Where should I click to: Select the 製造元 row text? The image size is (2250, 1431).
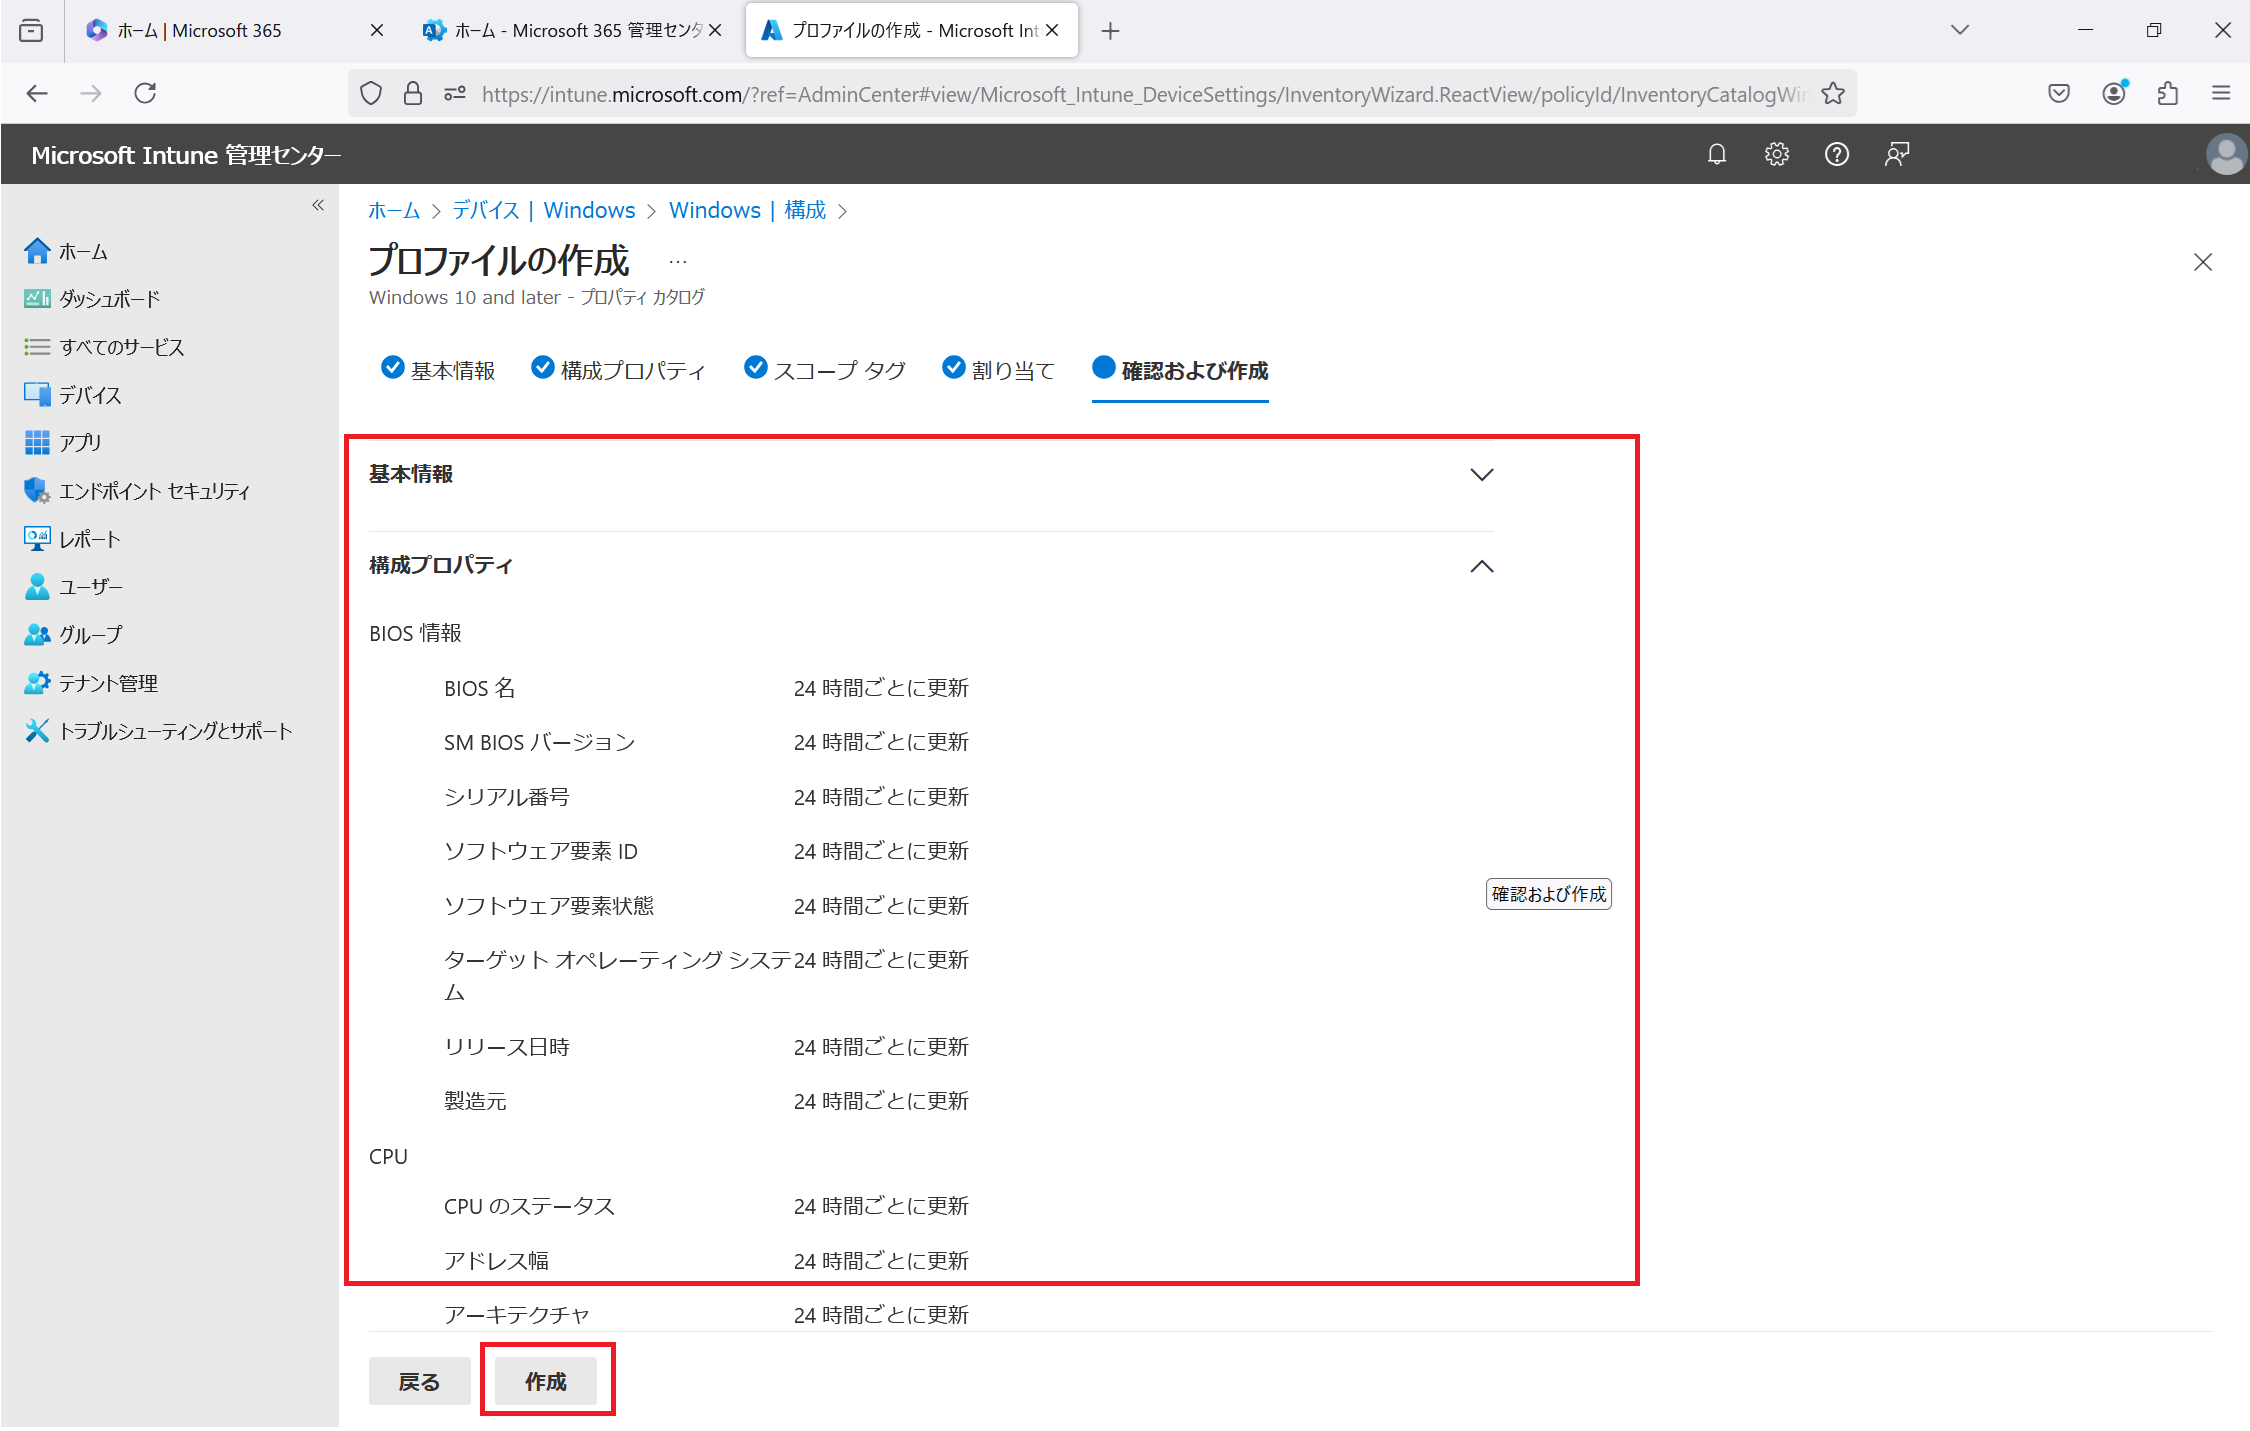476,1101
